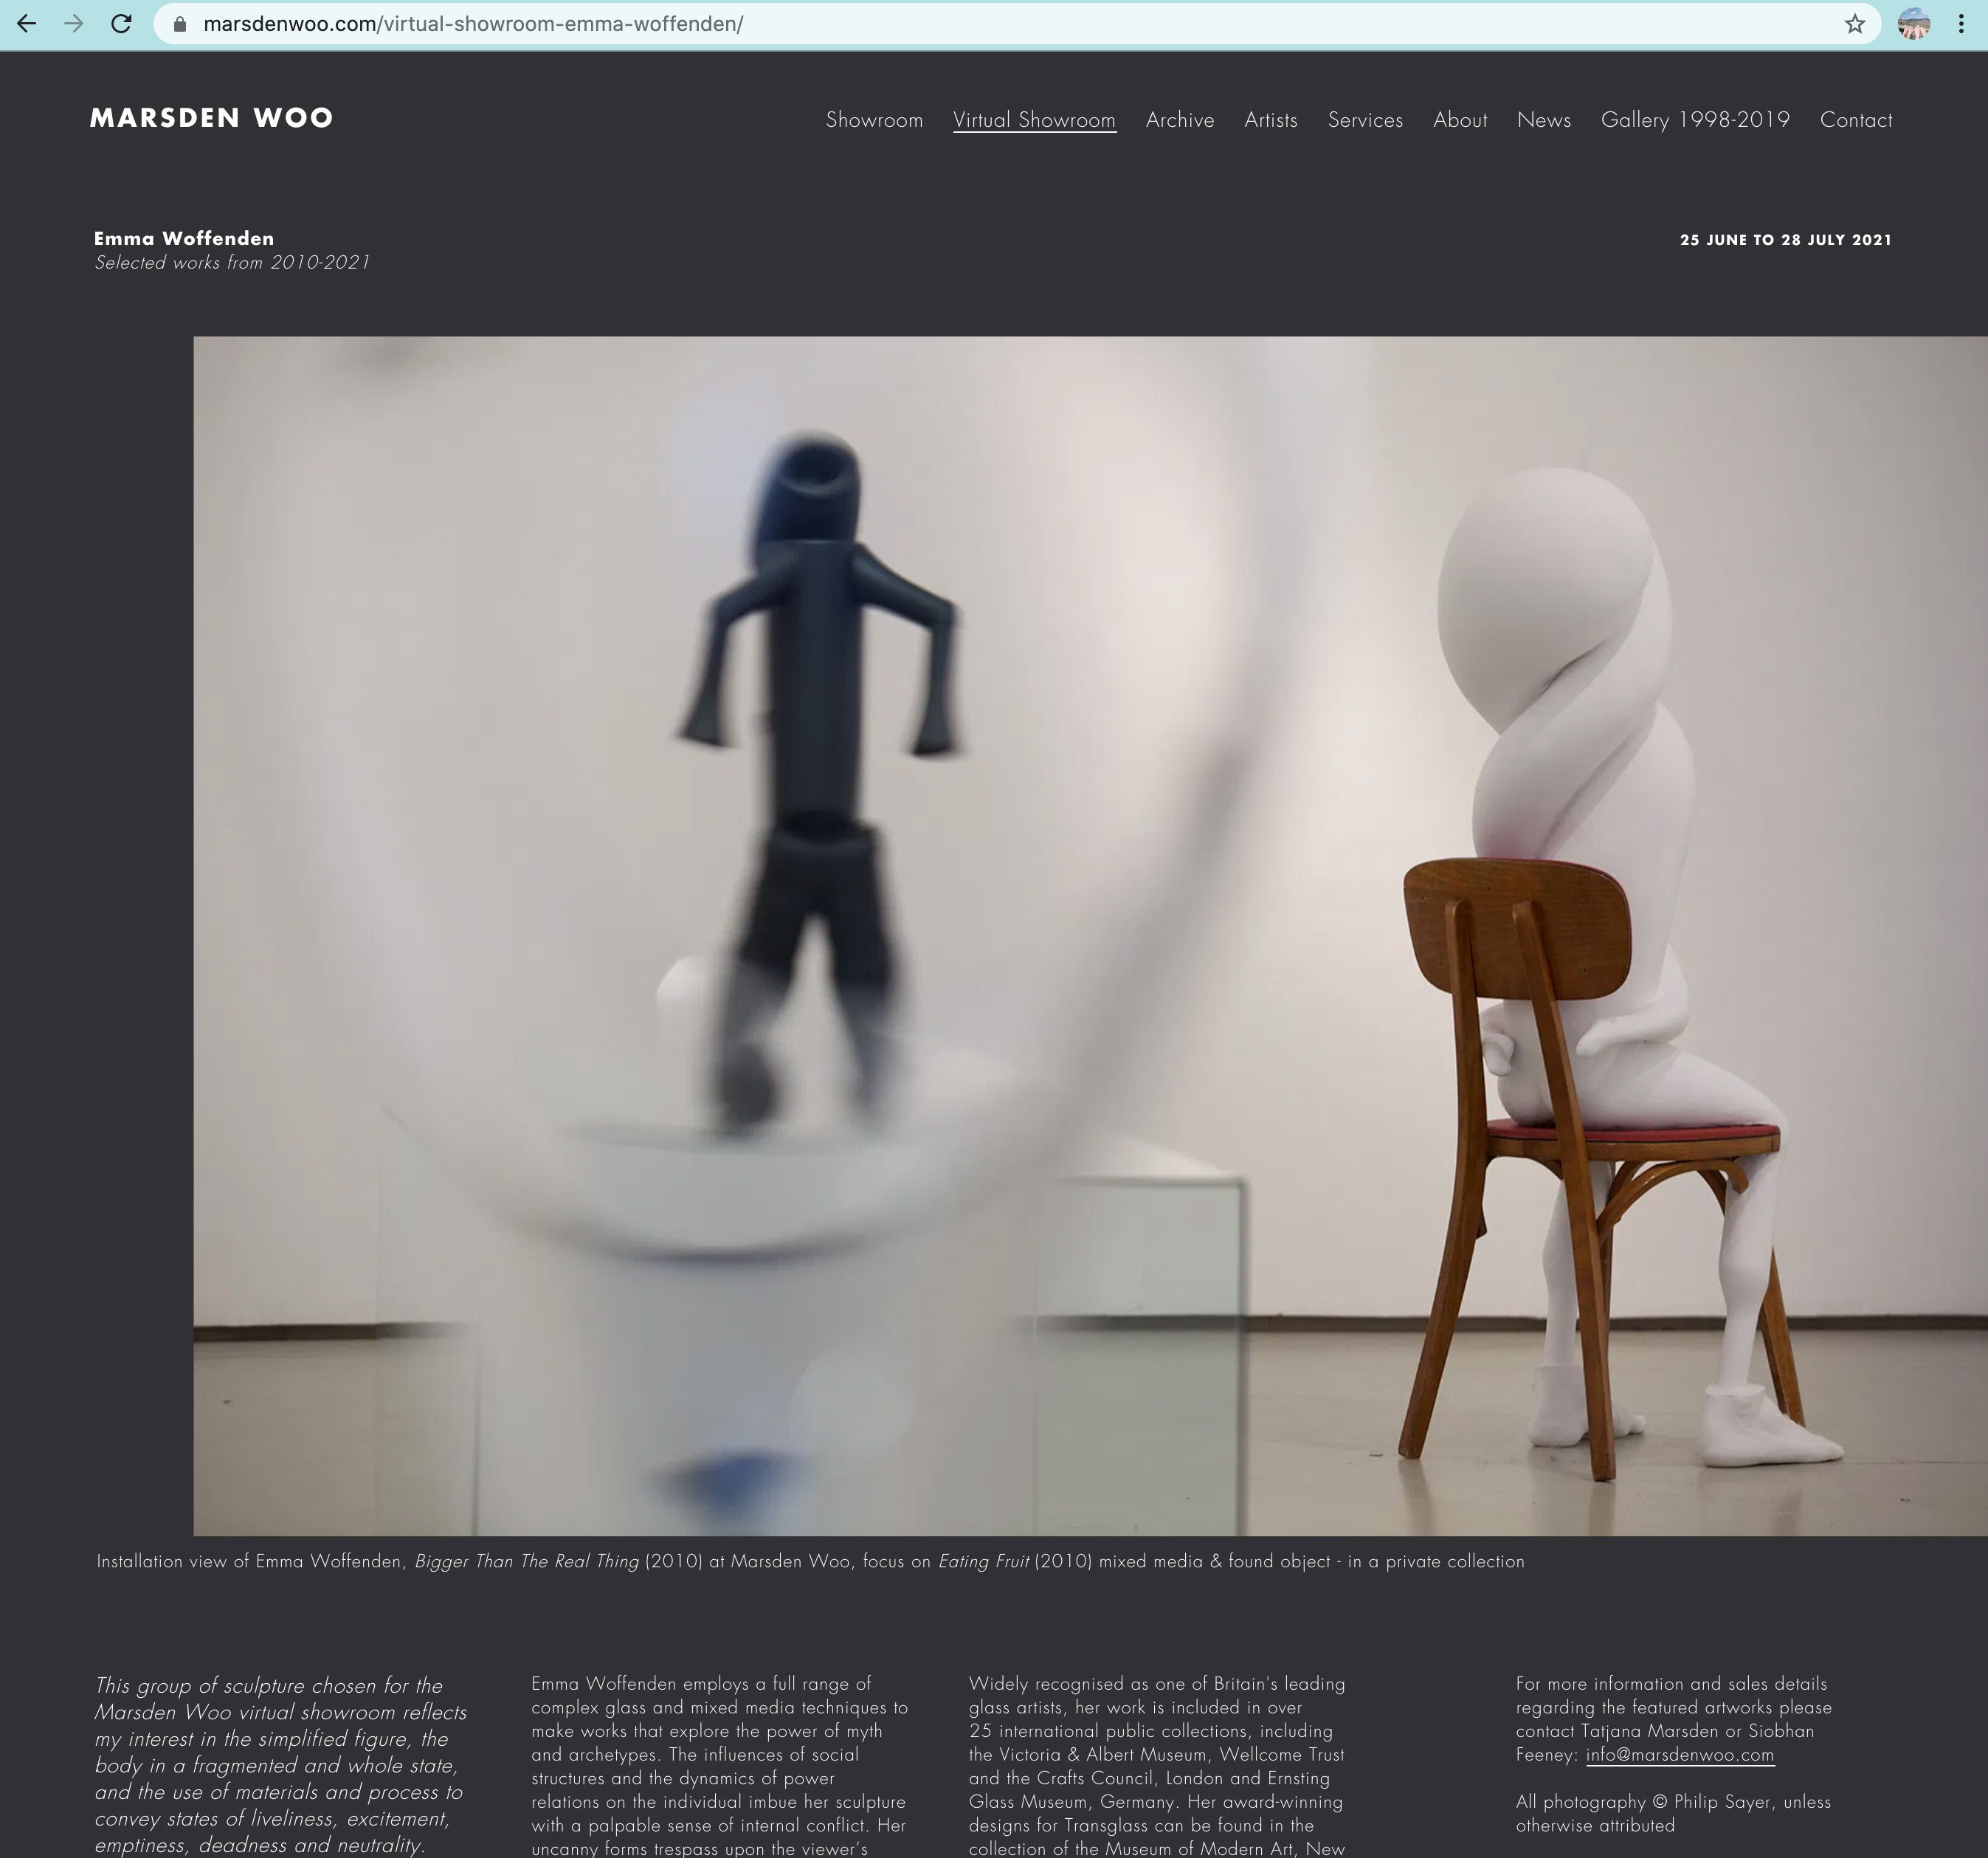
Task: Go to the Contact page
Action: (1855, 120)
